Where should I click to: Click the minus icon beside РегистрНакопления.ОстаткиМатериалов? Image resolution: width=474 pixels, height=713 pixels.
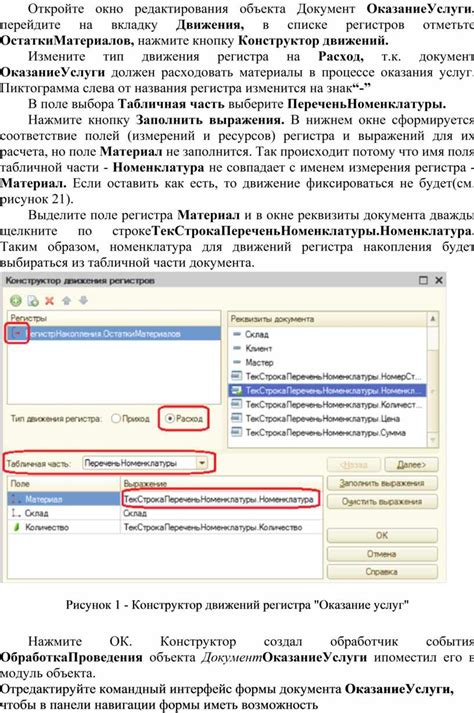click(17, 334)
